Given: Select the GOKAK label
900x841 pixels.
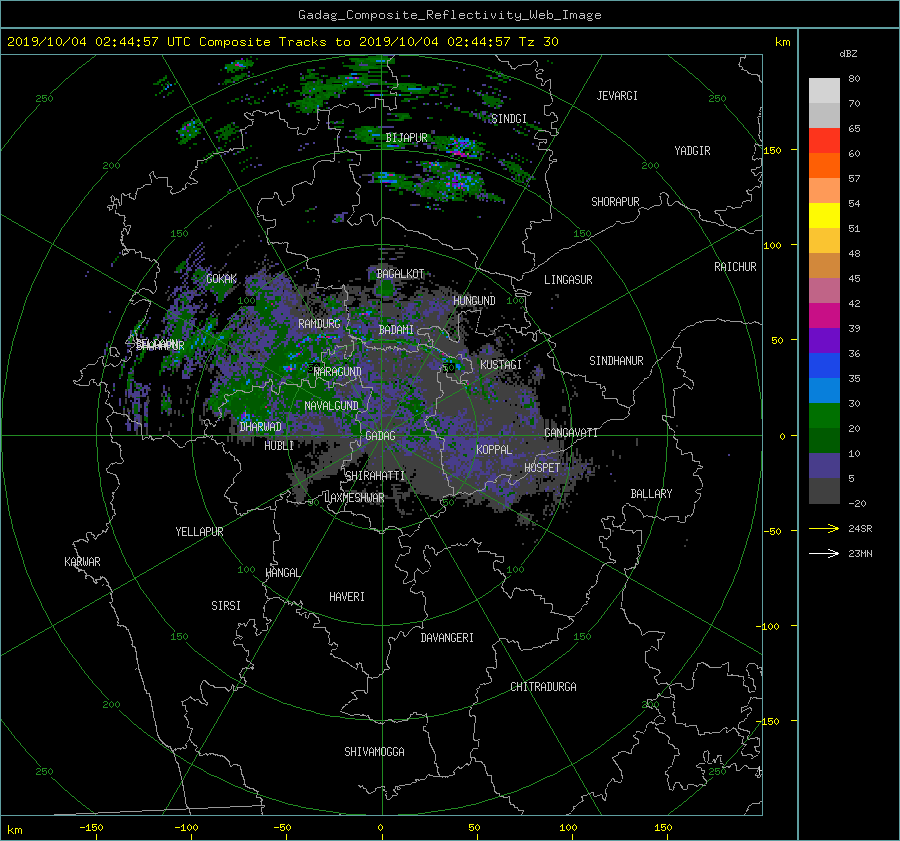Looking at the screenshot, I should click(x=221, y=278).
